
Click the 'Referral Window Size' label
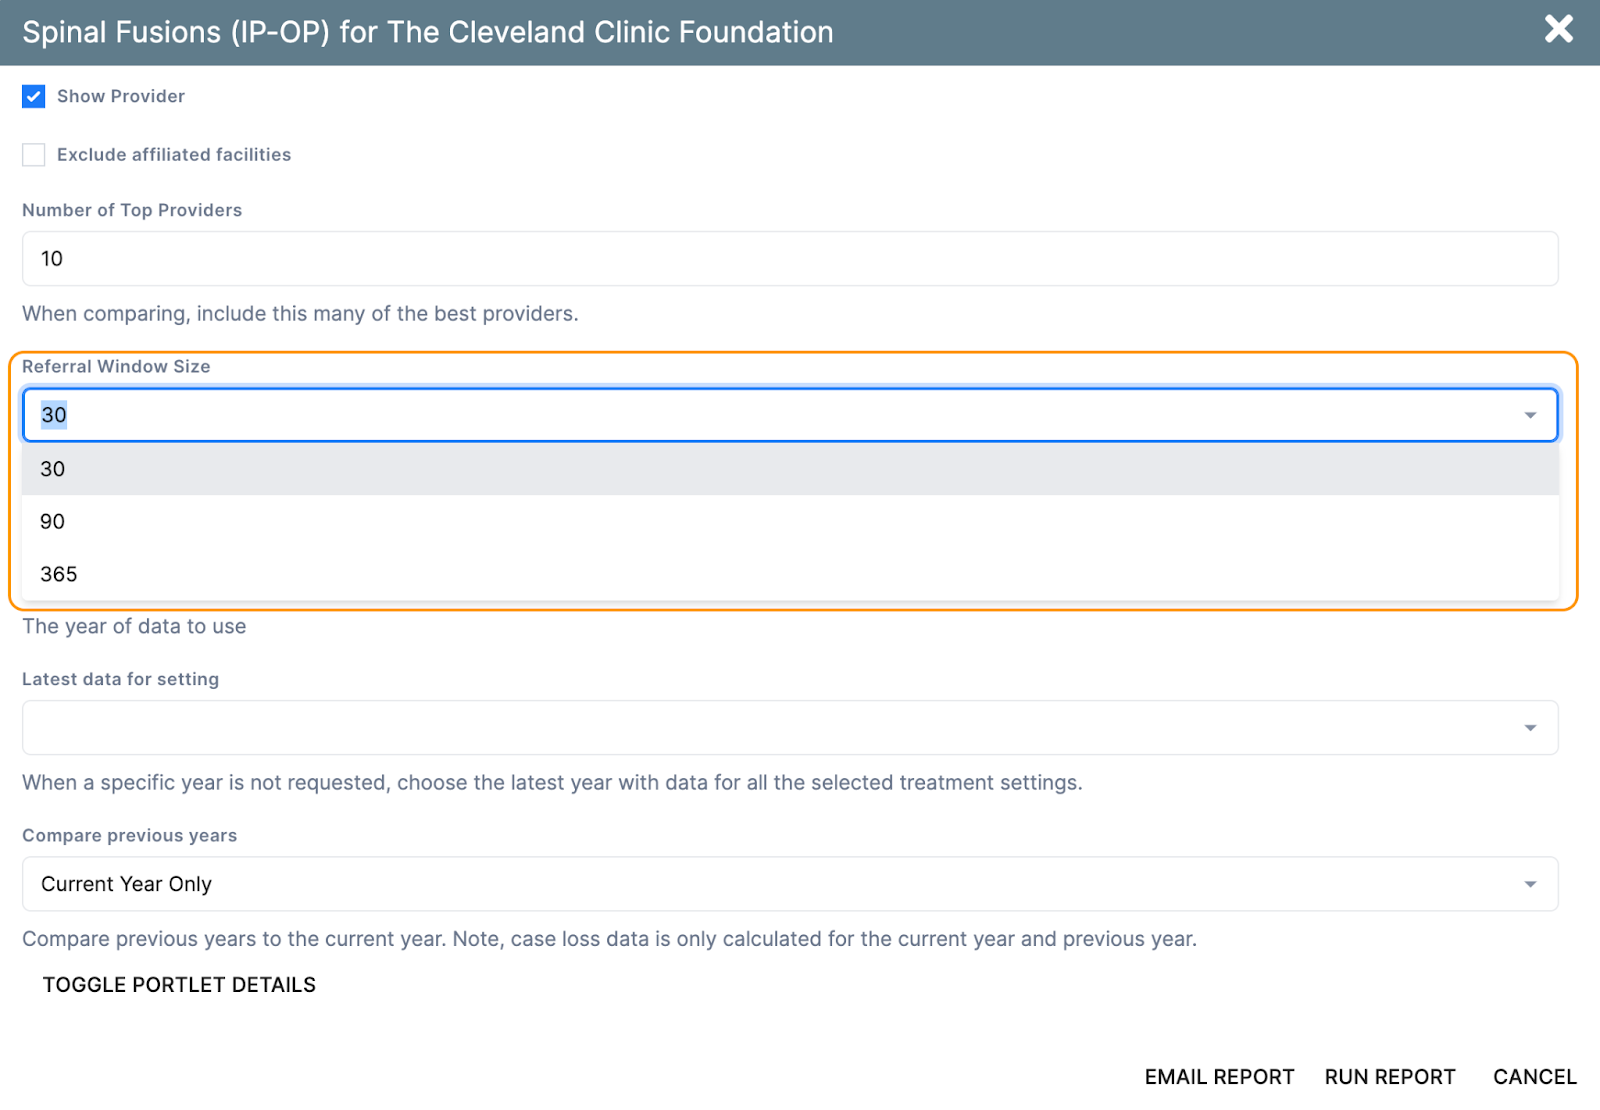click(x=116, y=367)
